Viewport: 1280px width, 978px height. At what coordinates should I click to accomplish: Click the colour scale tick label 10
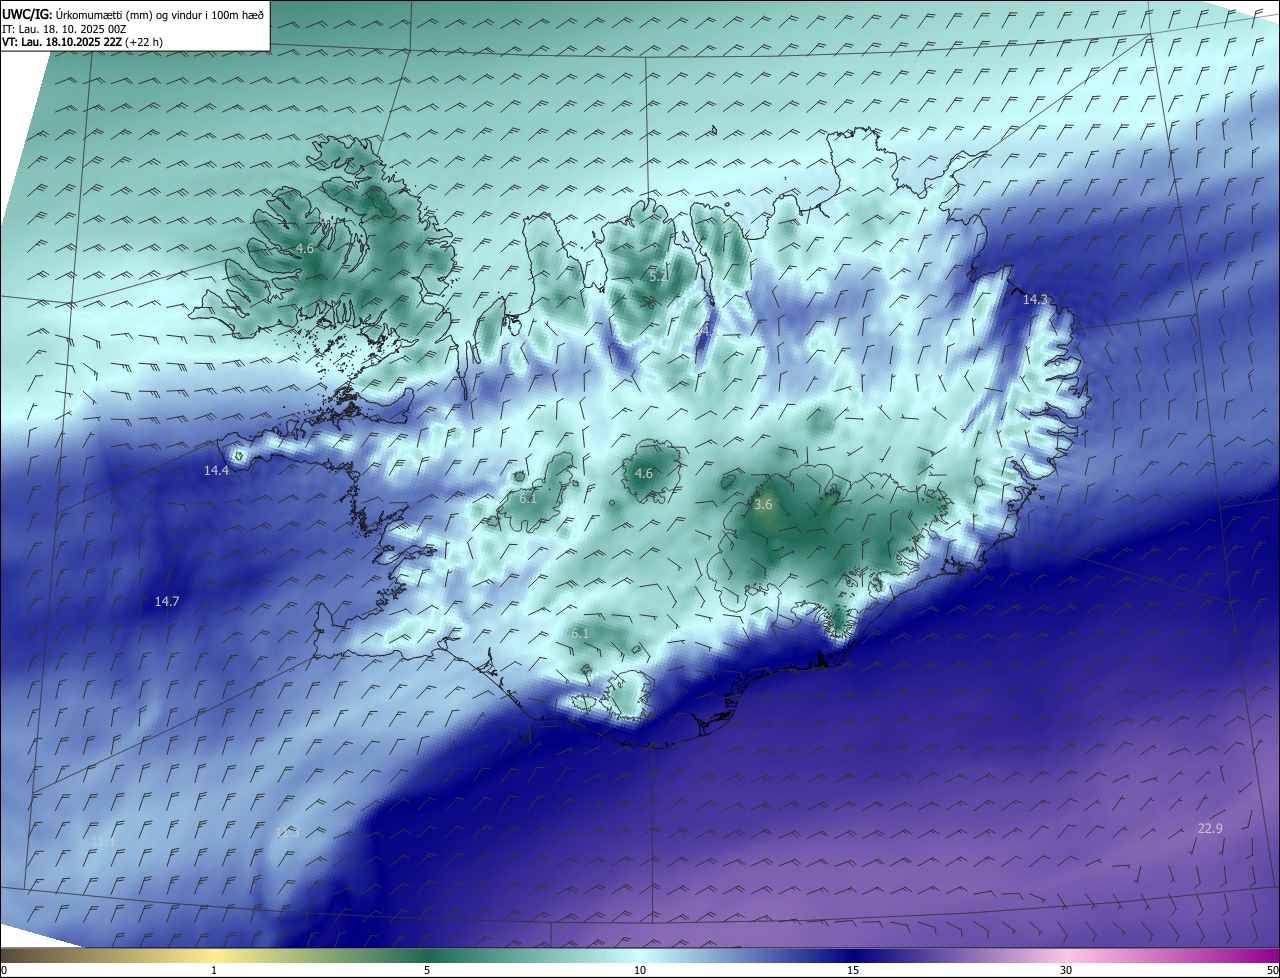pyautogui.click(x=640, y=970)
